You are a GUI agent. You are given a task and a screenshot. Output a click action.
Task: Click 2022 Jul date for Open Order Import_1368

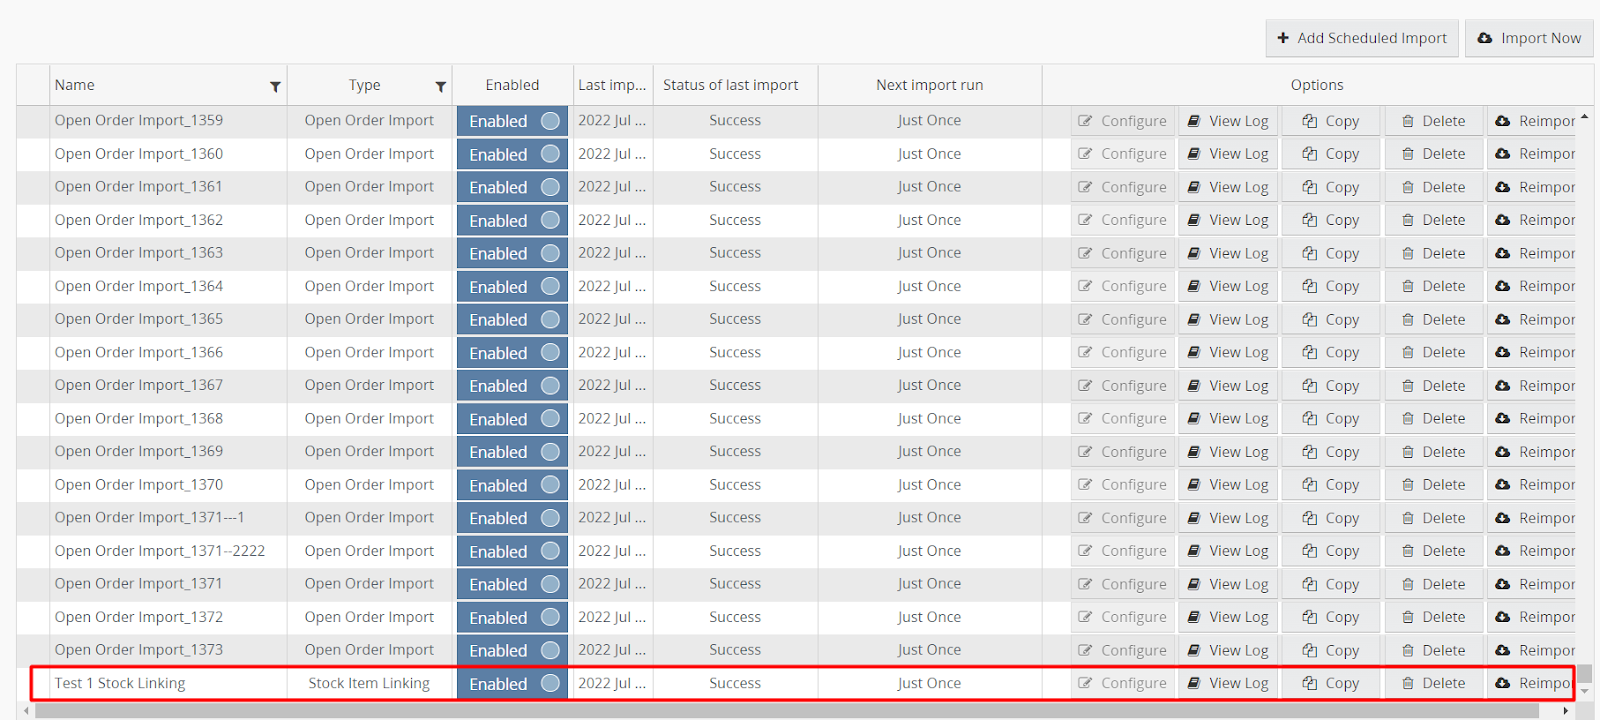click(612, 419)
